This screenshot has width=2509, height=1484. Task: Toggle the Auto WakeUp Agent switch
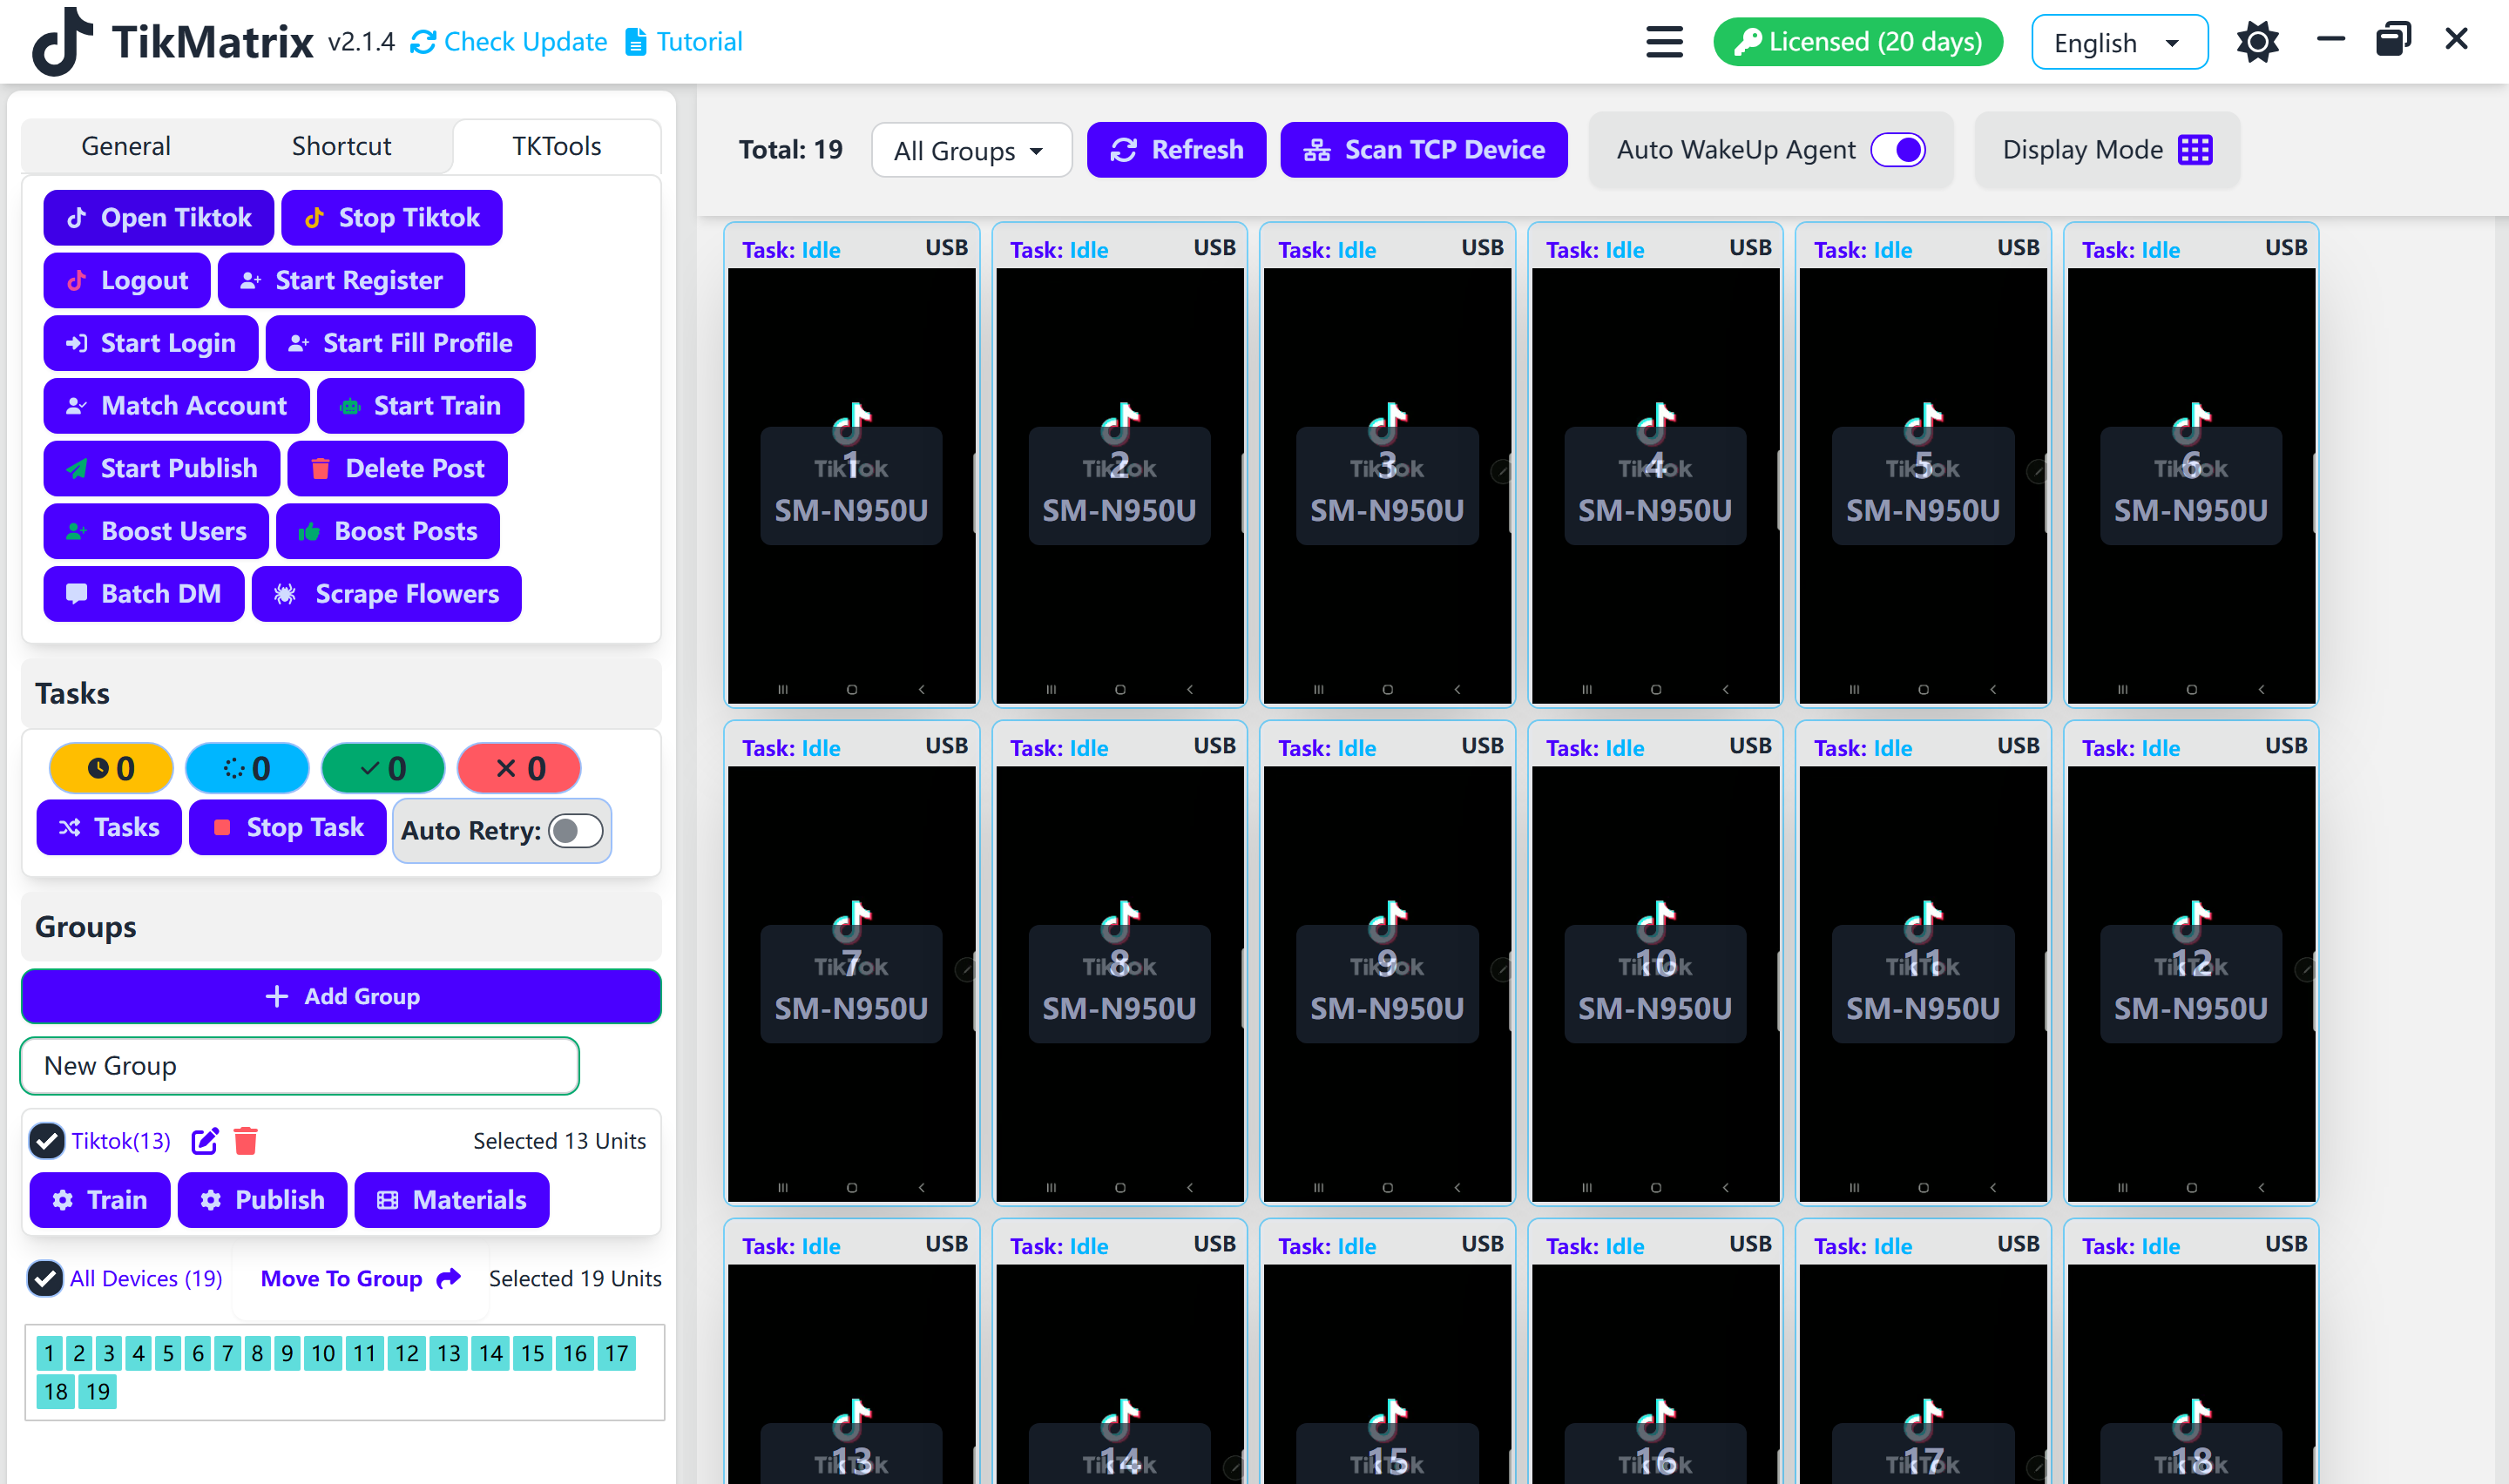coord(1897,150)
